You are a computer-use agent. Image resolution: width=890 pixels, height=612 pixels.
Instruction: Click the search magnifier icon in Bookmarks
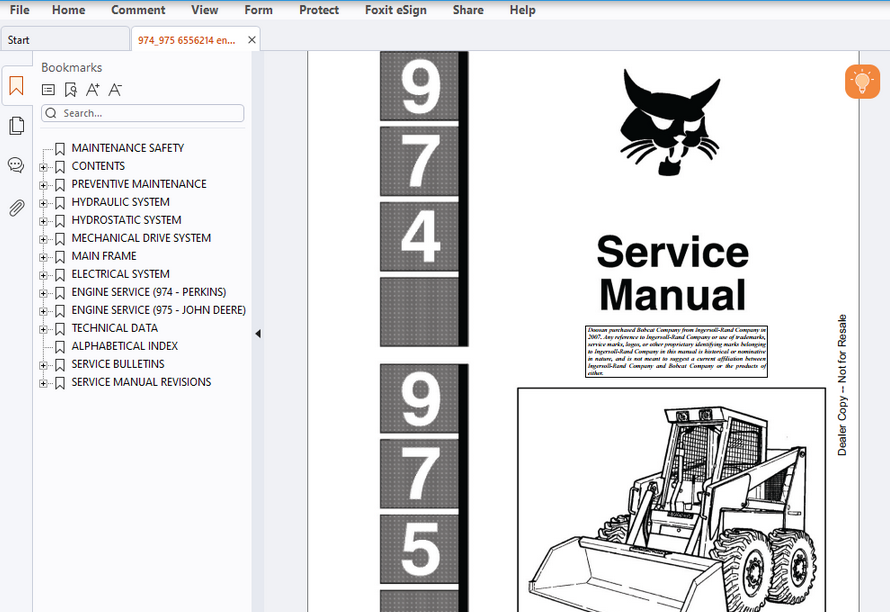click(x=51, y=113)
